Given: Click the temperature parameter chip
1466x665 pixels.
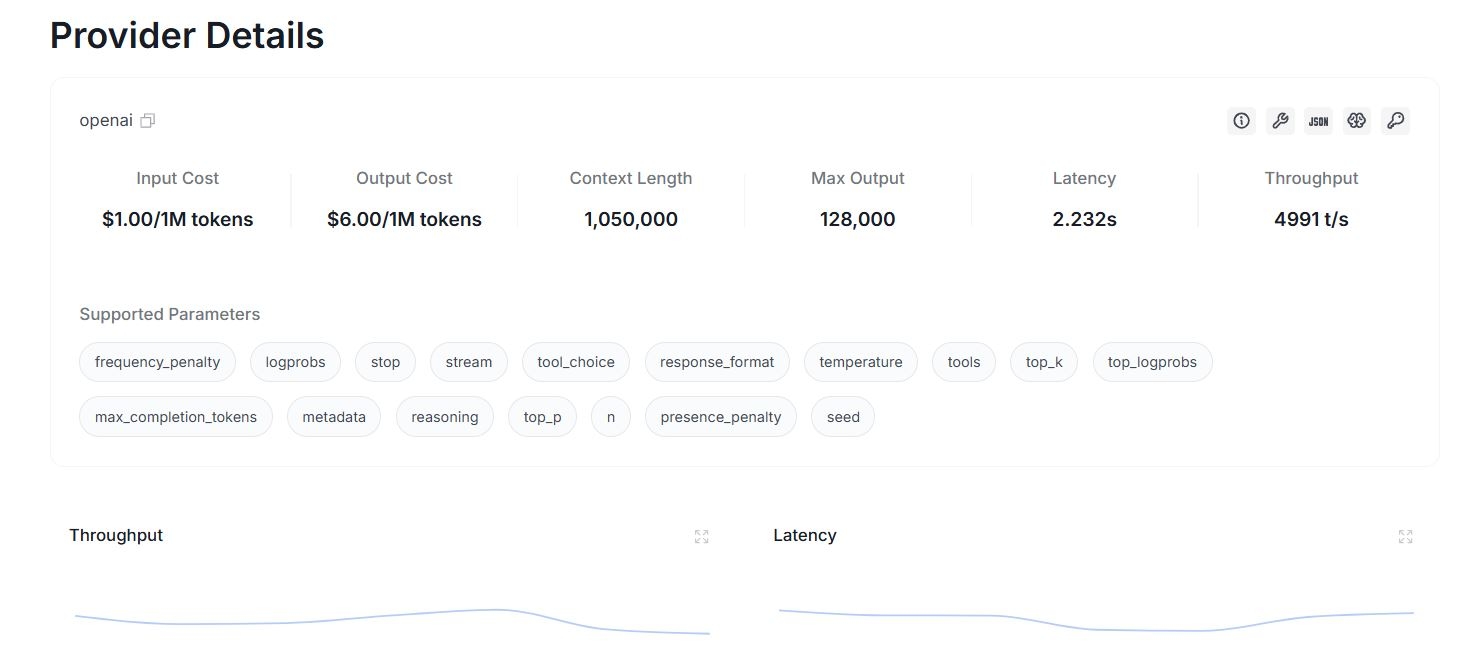Looking at the screenshot, I should [x=861, y=362].
